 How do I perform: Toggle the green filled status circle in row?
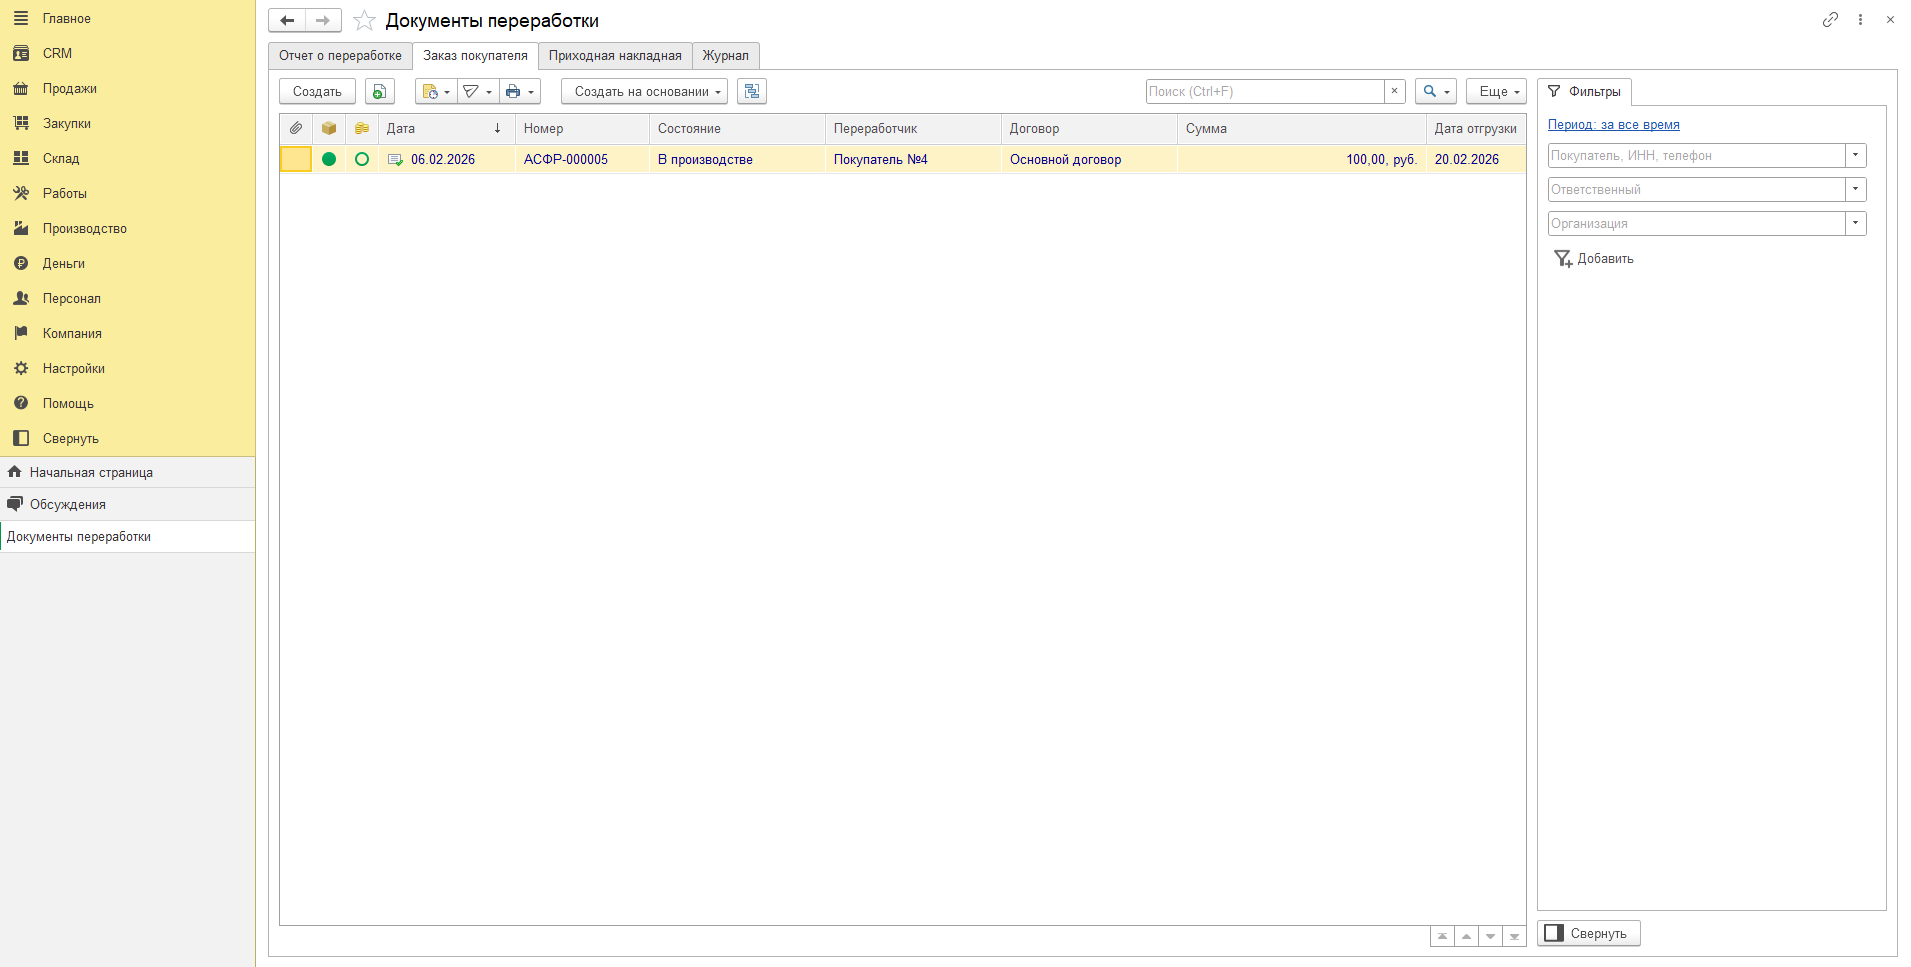[x=329, y=159]
